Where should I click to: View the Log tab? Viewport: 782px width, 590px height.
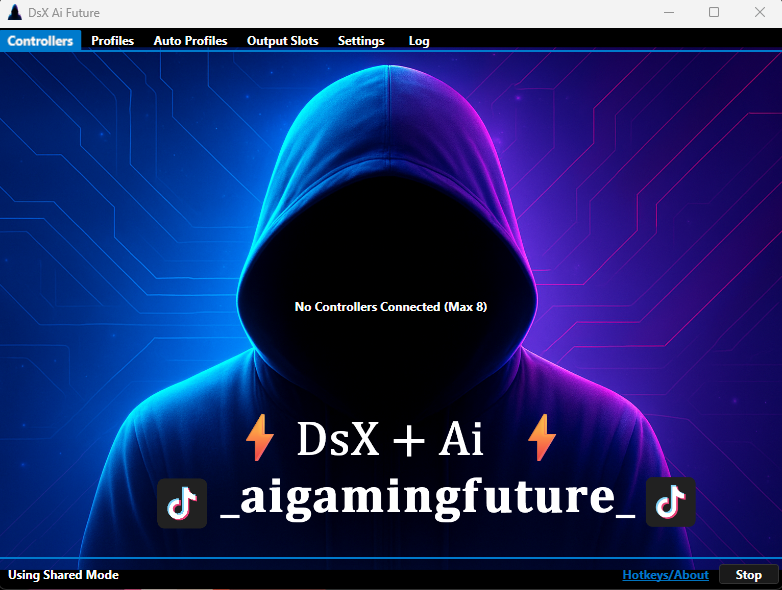(x=419, y=40)
